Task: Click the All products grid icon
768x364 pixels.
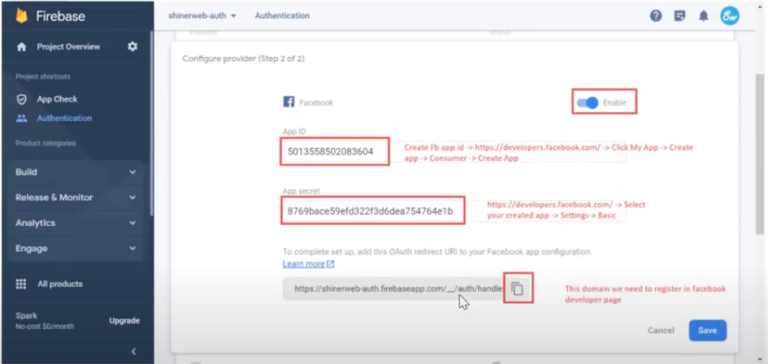Action: [21, 284]
